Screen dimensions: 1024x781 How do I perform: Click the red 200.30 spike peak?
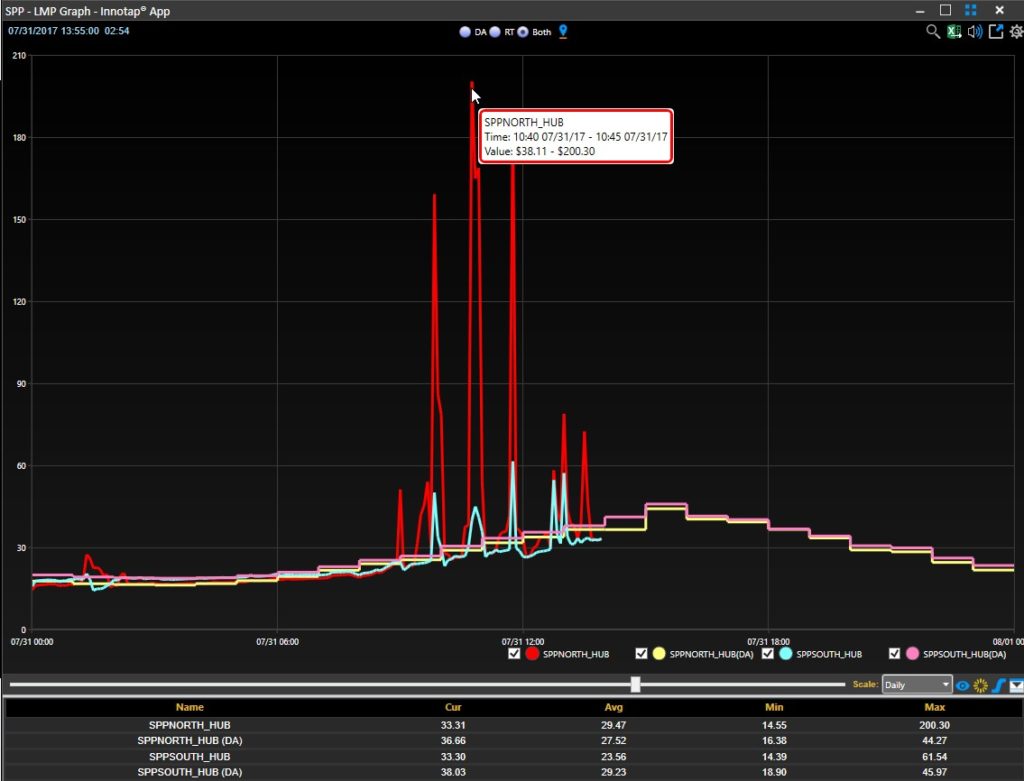coord(472,84)
